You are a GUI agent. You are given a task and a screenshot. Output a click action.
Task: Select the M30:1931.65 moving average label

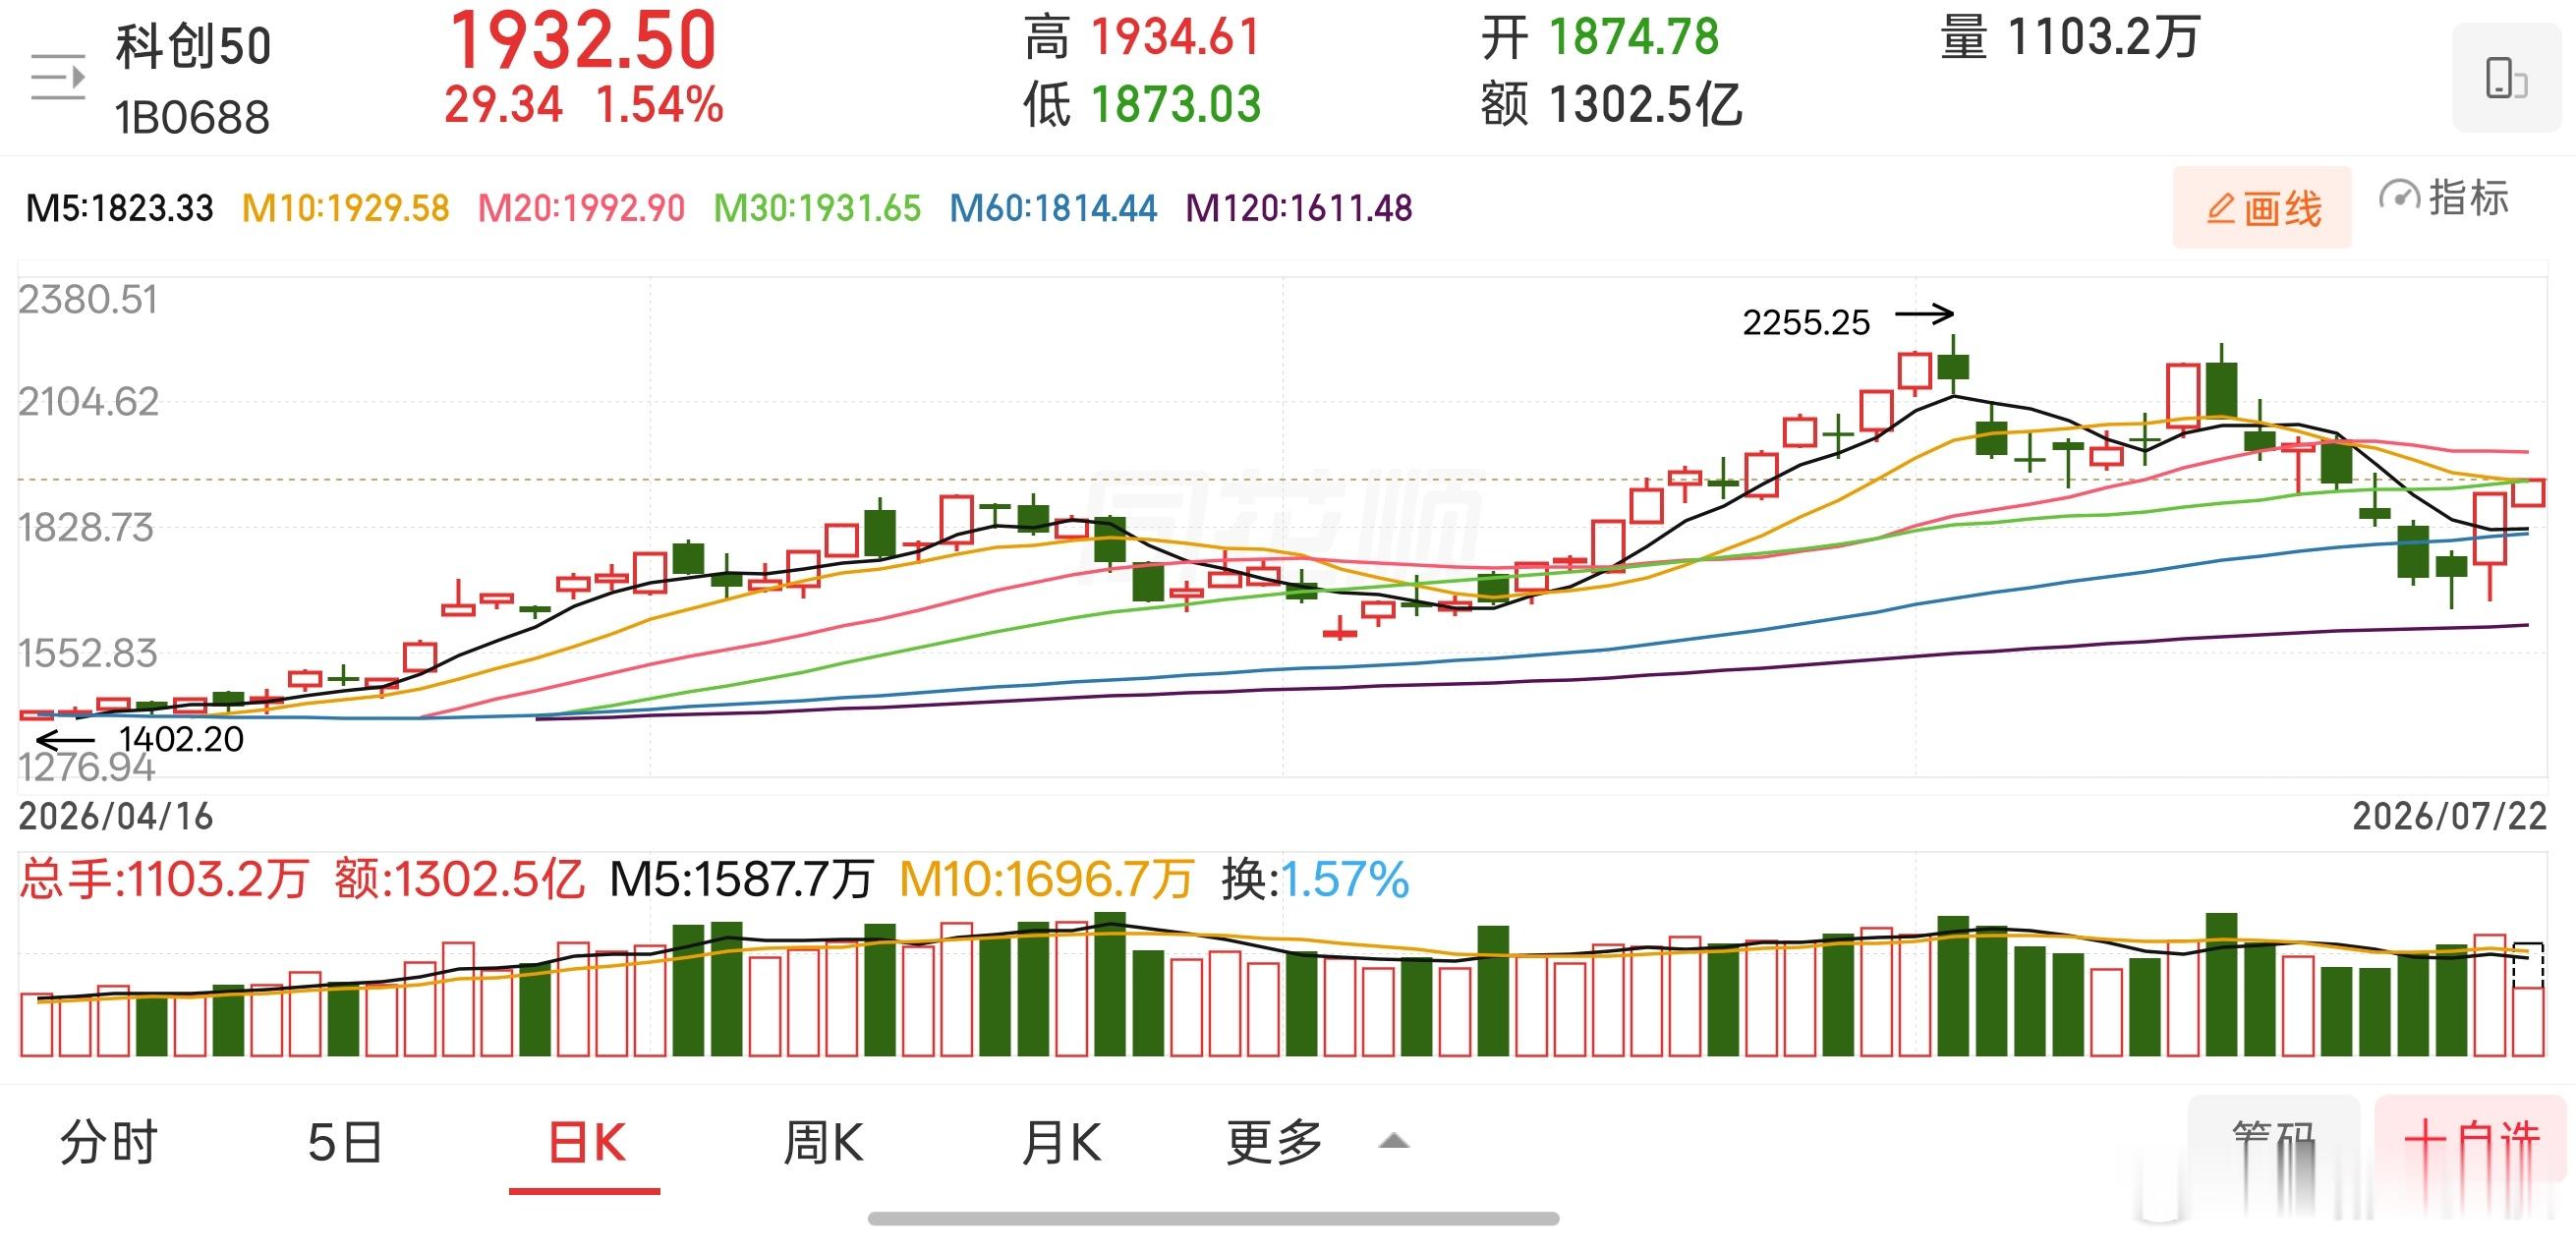coord(817,208)
